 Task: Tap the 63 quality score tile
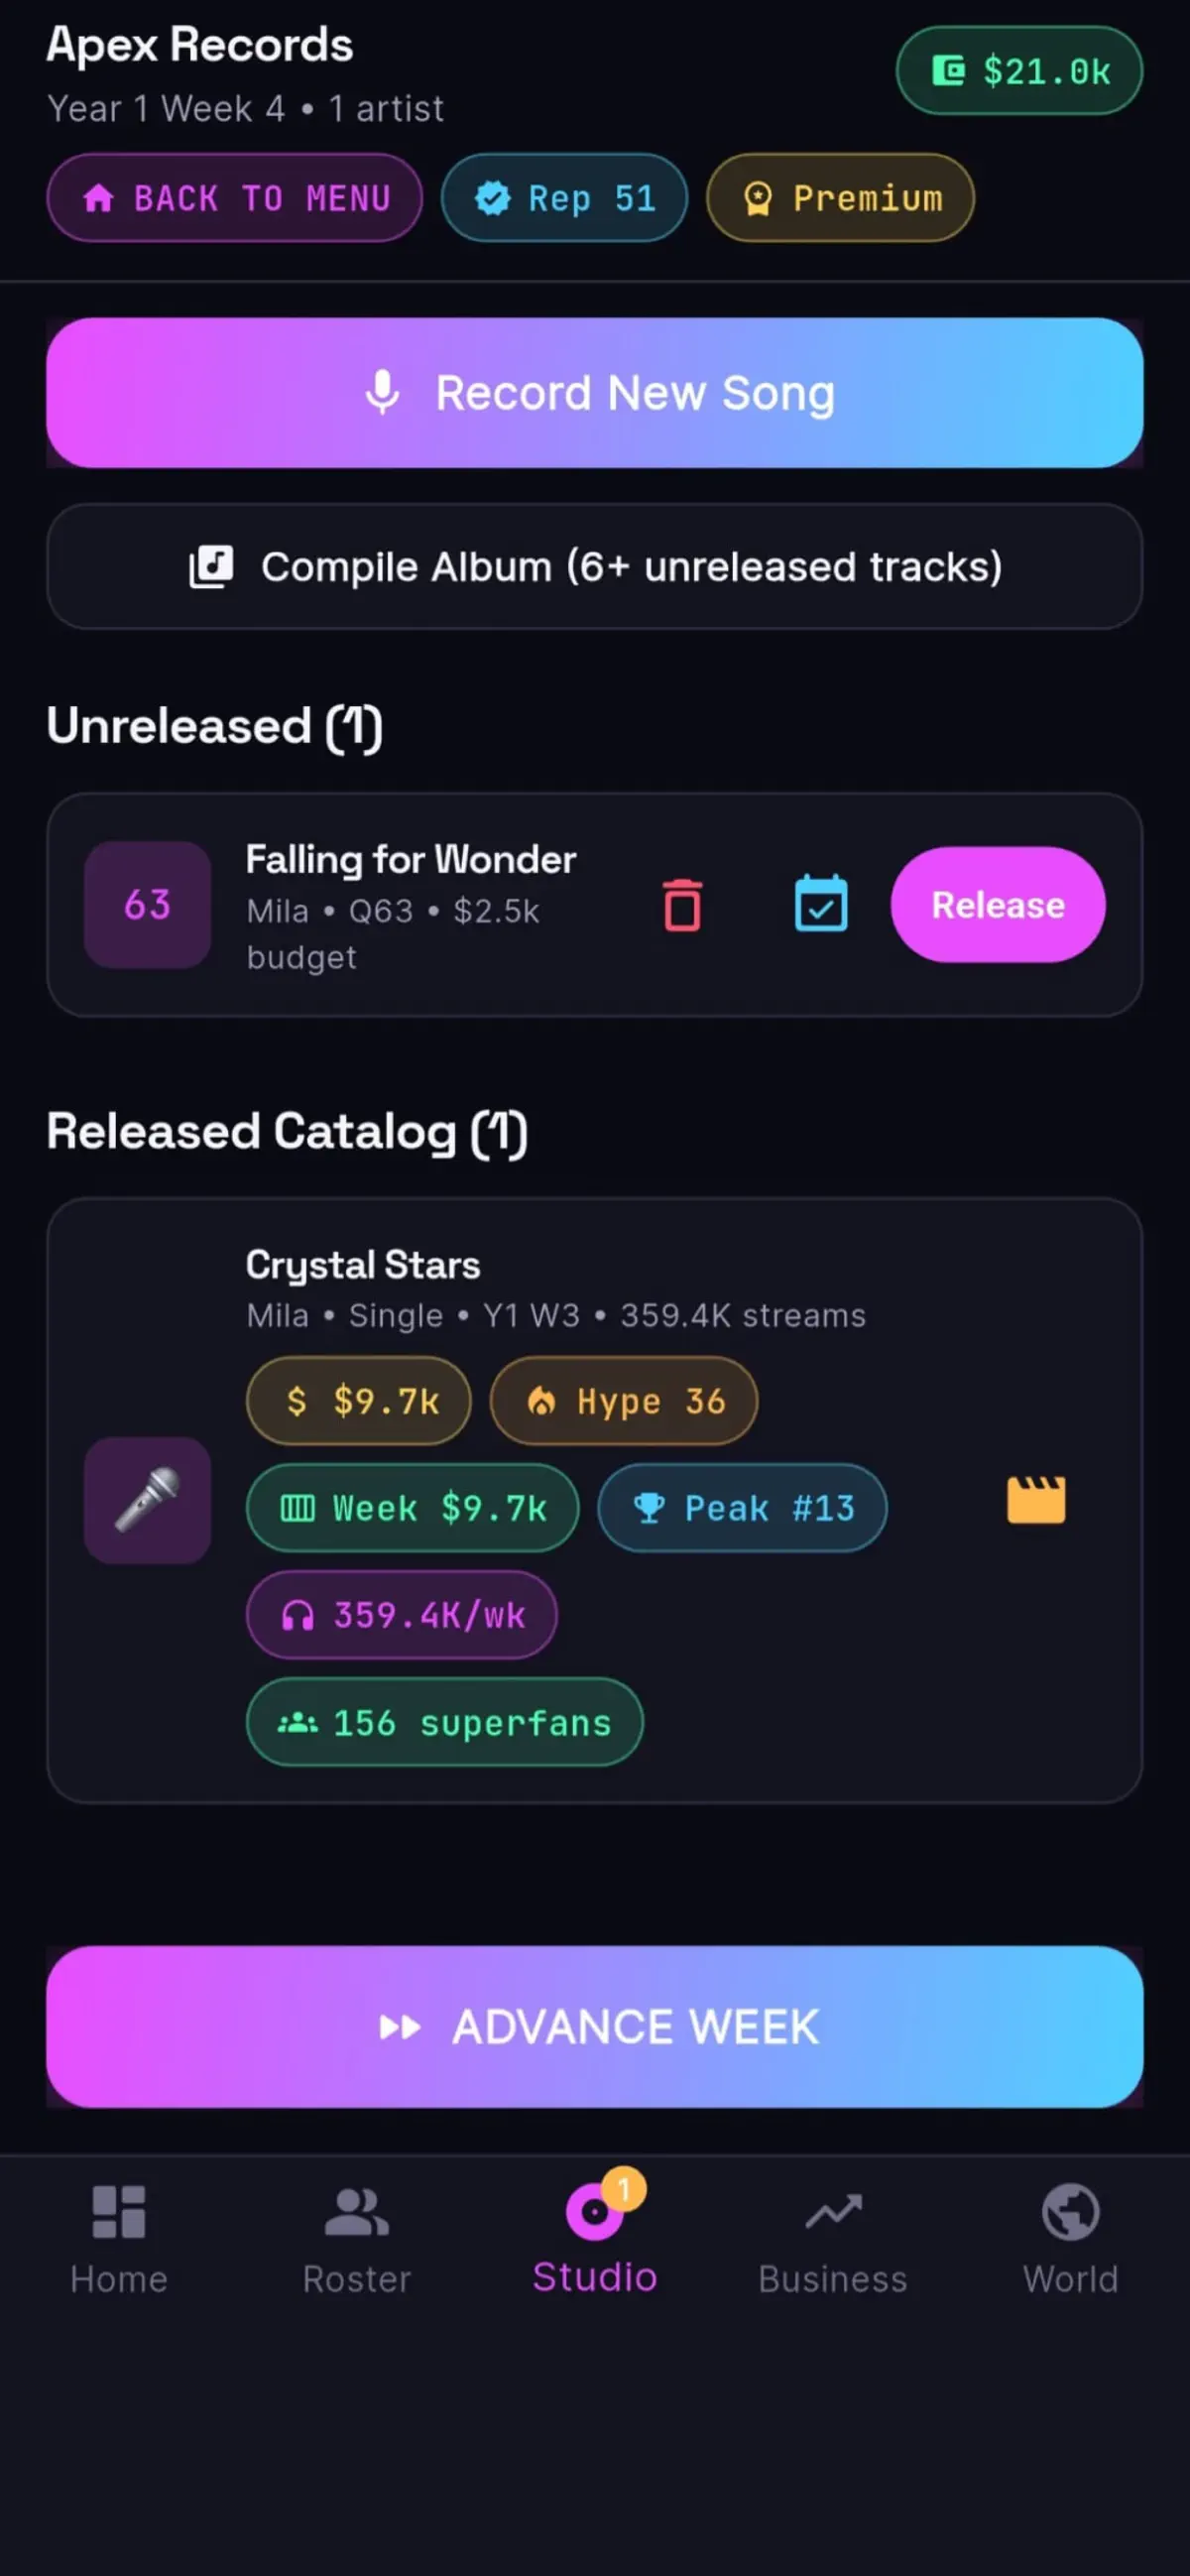147,905
